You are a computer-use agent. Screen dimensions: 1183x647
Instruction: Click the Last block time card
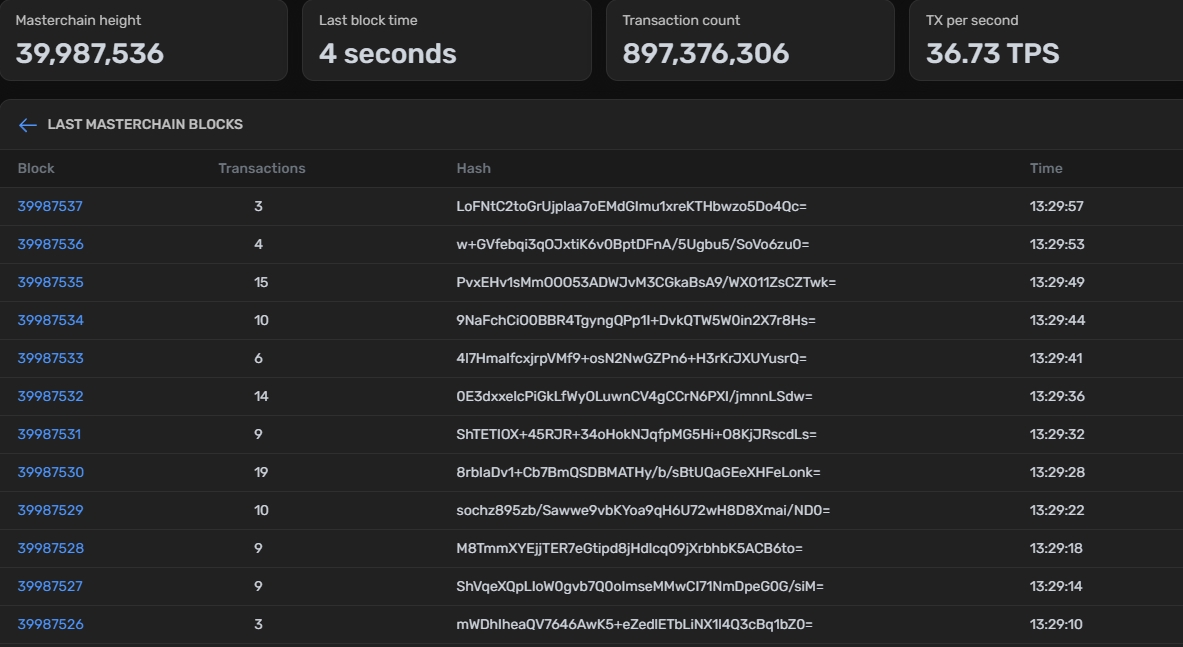(446, 40)
